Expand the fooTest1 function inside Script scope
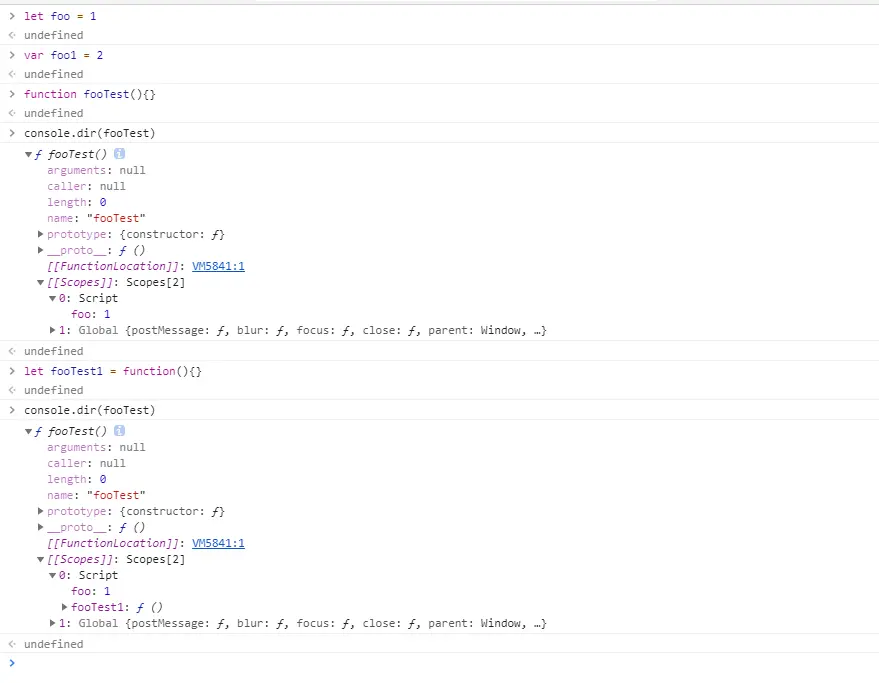879x683 pixels. tap(64, 607)
